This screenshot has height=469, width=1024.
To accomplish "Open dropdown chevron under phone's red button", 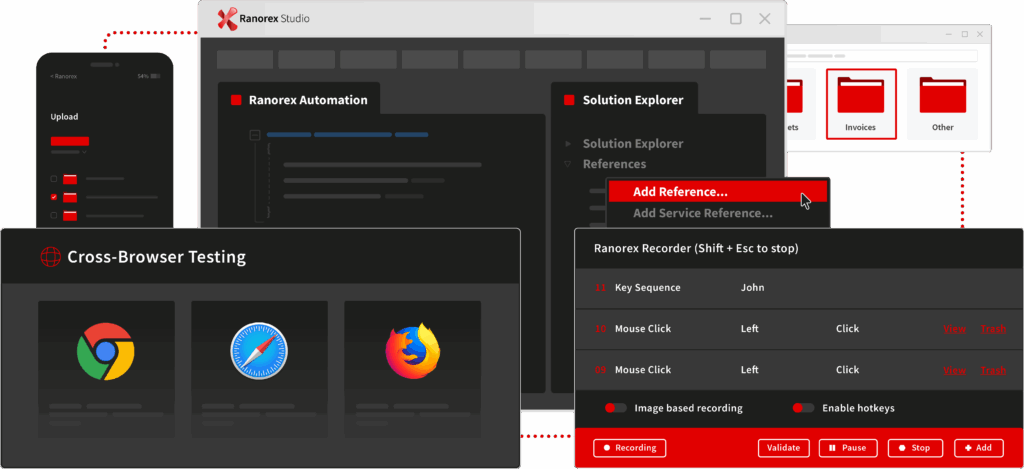I will click(x=84, y=152).
